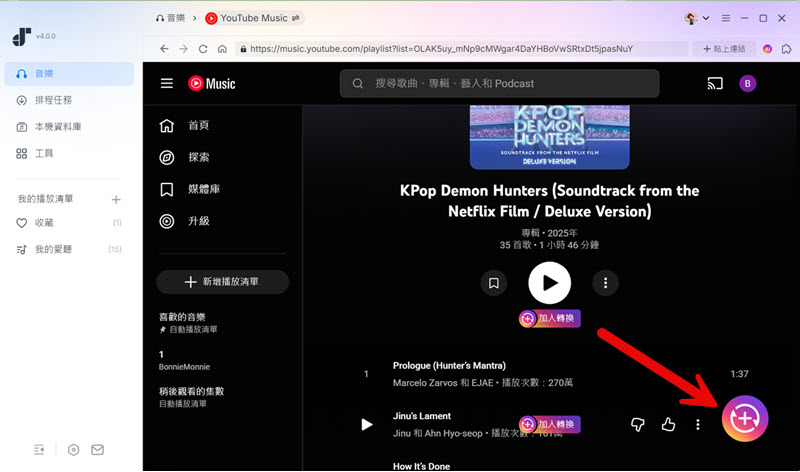Dislike Jinu's Lament track
This screenshot has height=472, width=800.
(x=638, y=425)
